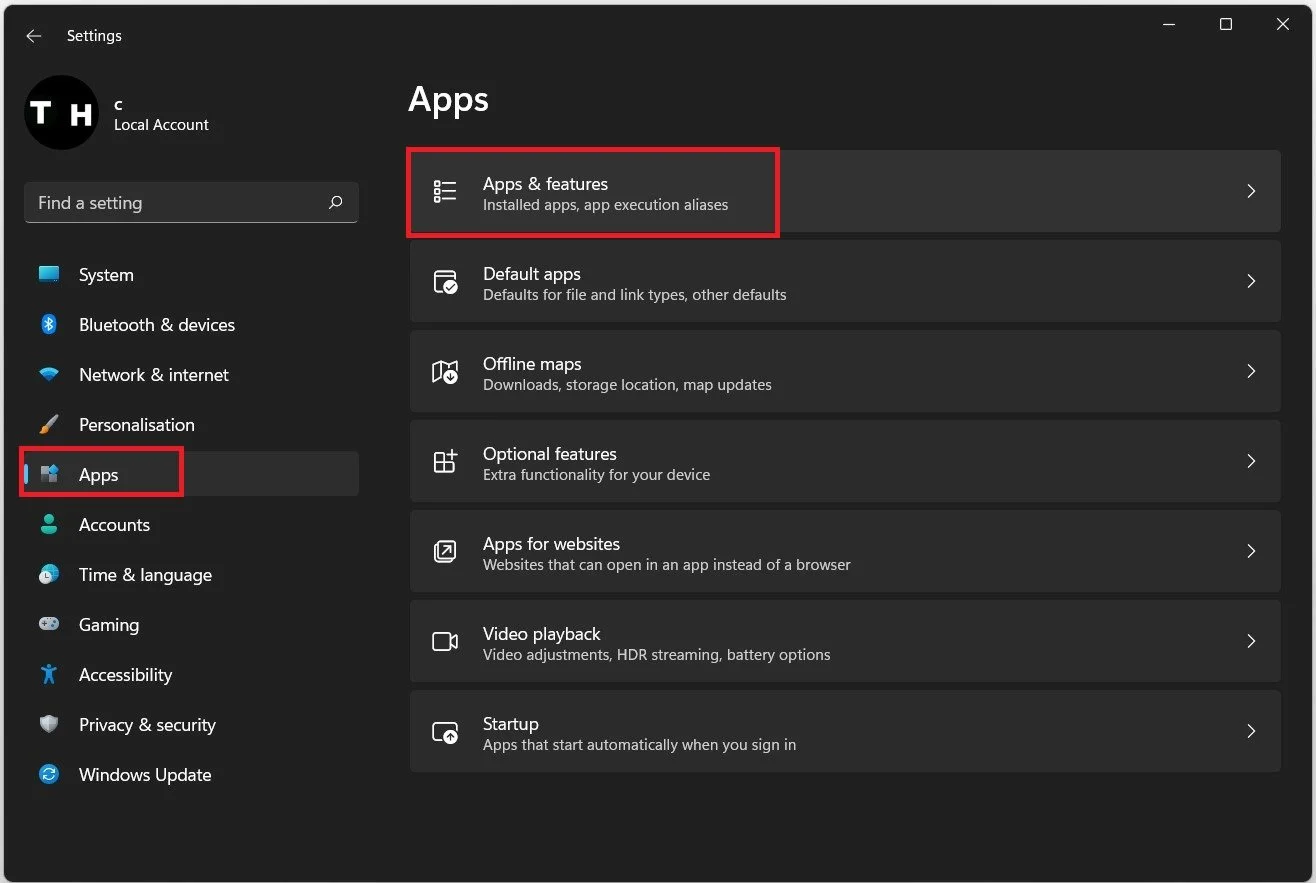
Task: Open System settings label
Action: tap(106, 275)
